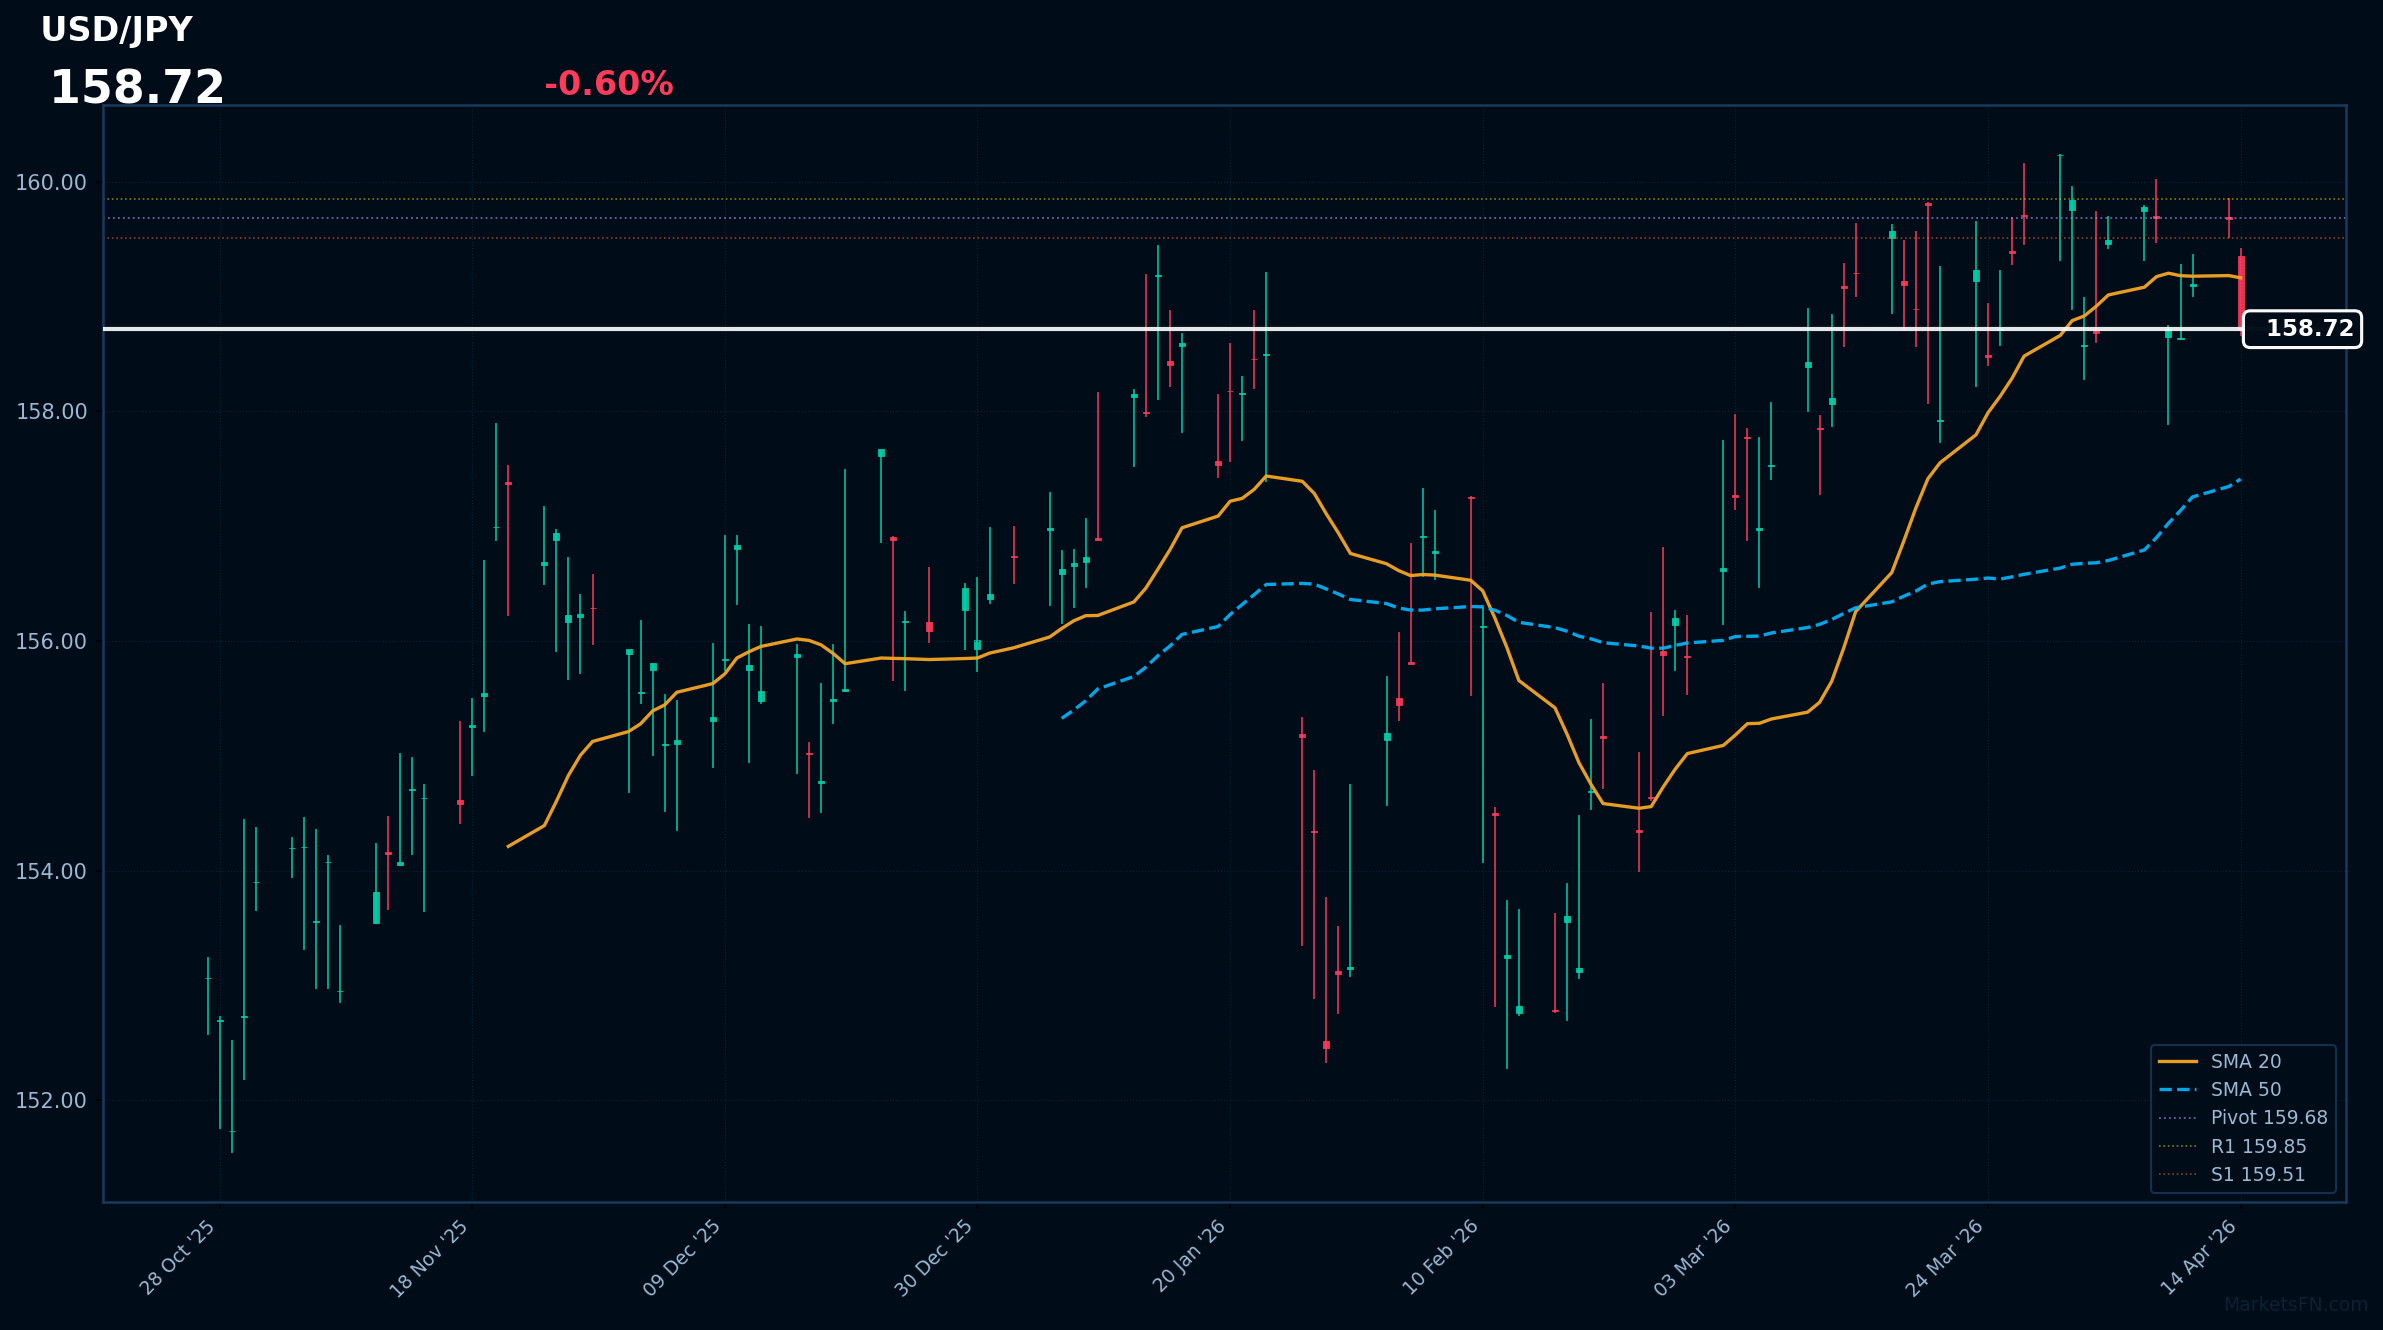The width and height of the screenshot is (2383, 1330).
Task: Click the -0.60% change value
Action: 608,84
